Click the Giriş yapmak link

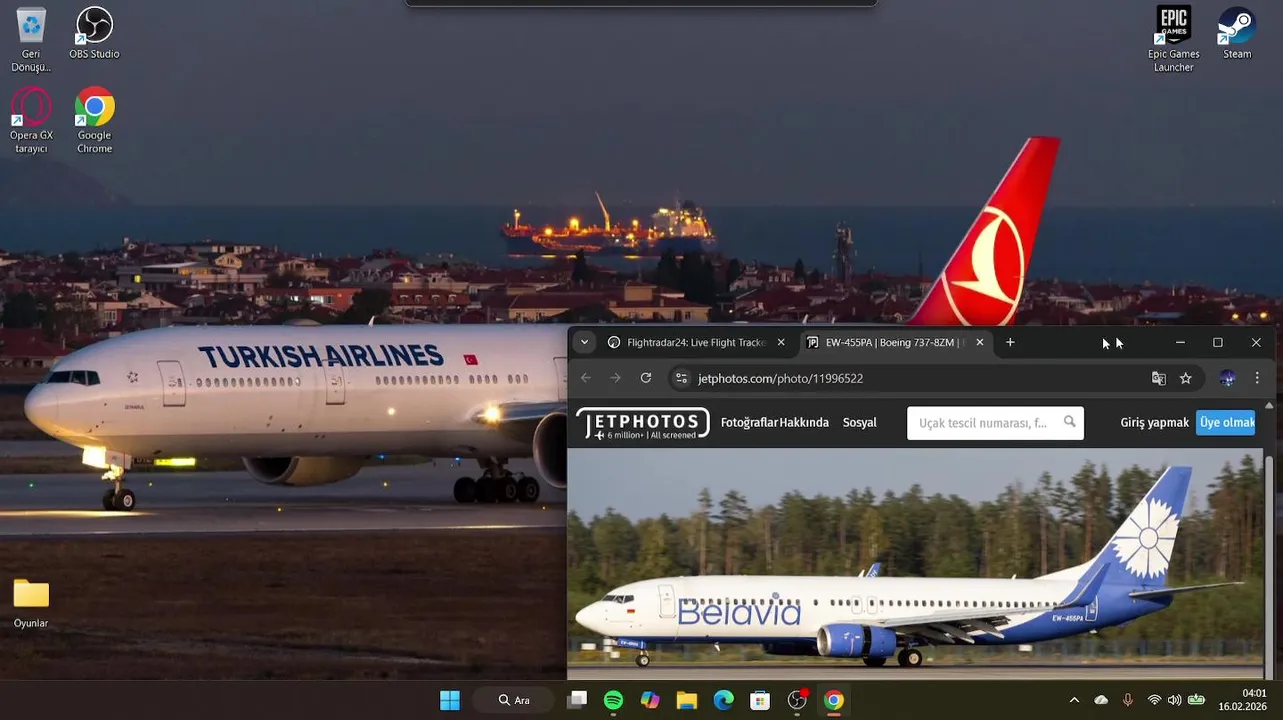(1154, 423)
